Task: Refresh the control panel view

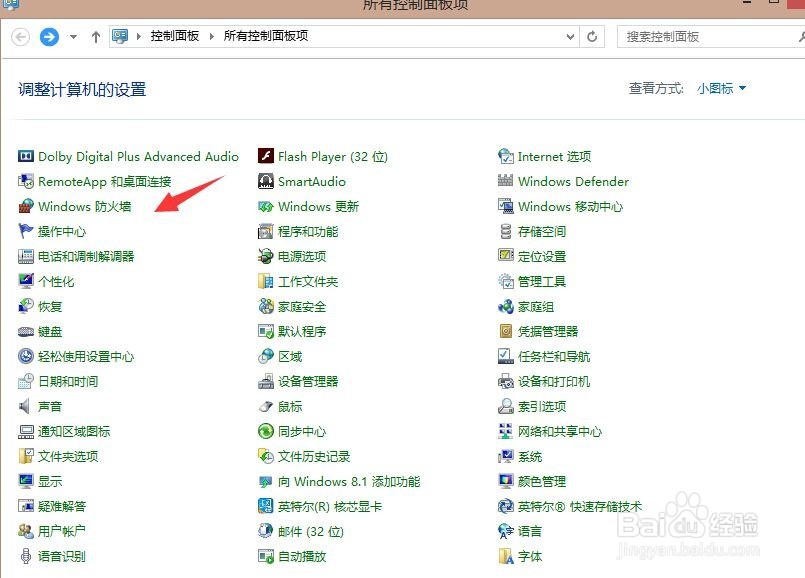Action: [592, 36]
